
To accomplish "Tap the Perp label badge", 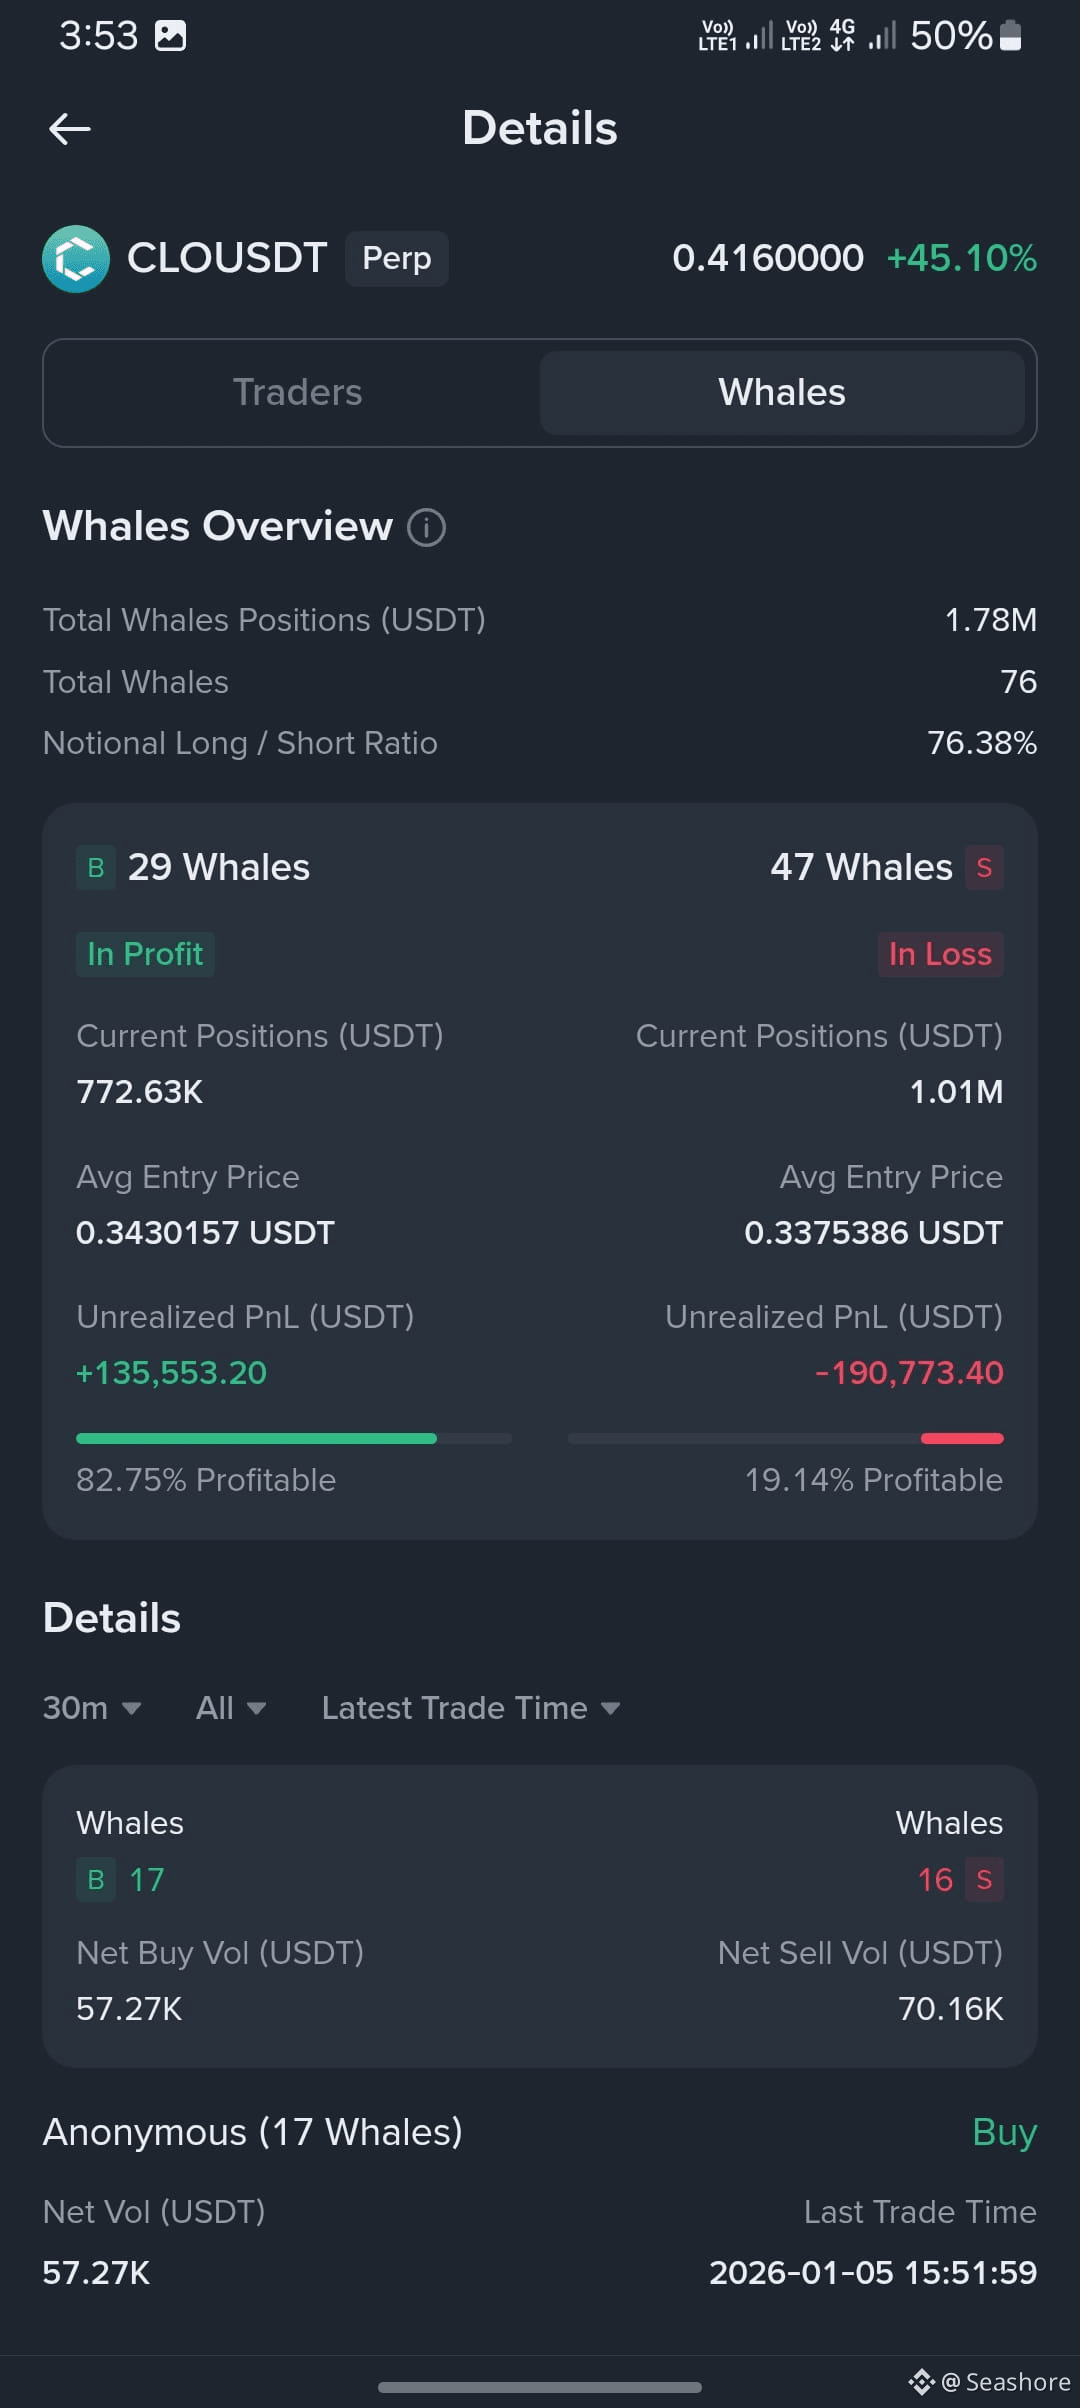I will 397,259.
